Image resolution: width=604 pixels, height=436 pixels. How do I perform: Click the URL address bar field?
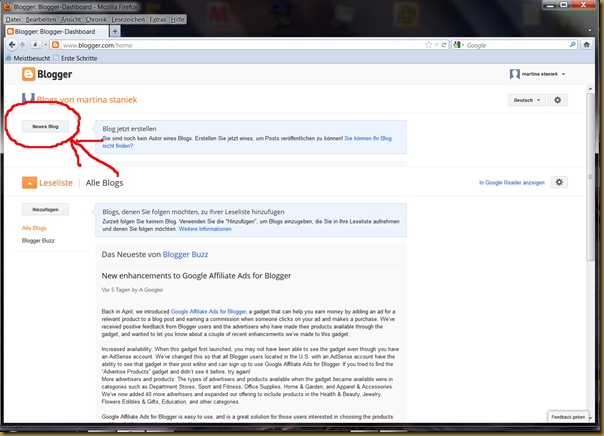[241, 45]
